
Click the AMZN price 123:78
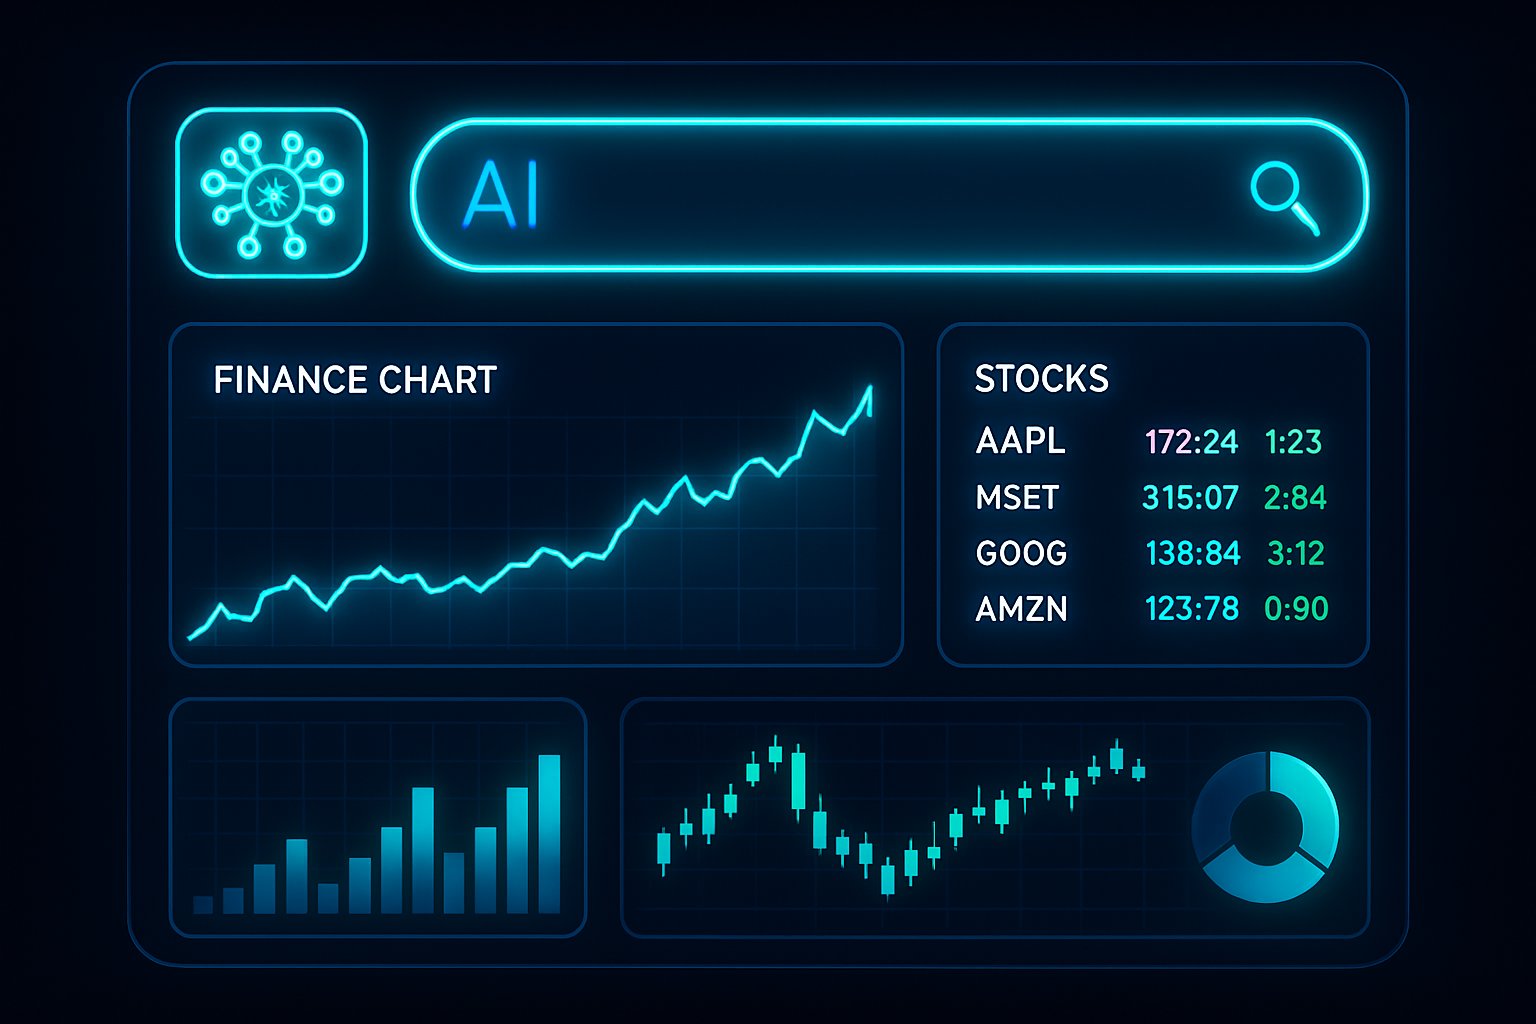(1191, 609)
